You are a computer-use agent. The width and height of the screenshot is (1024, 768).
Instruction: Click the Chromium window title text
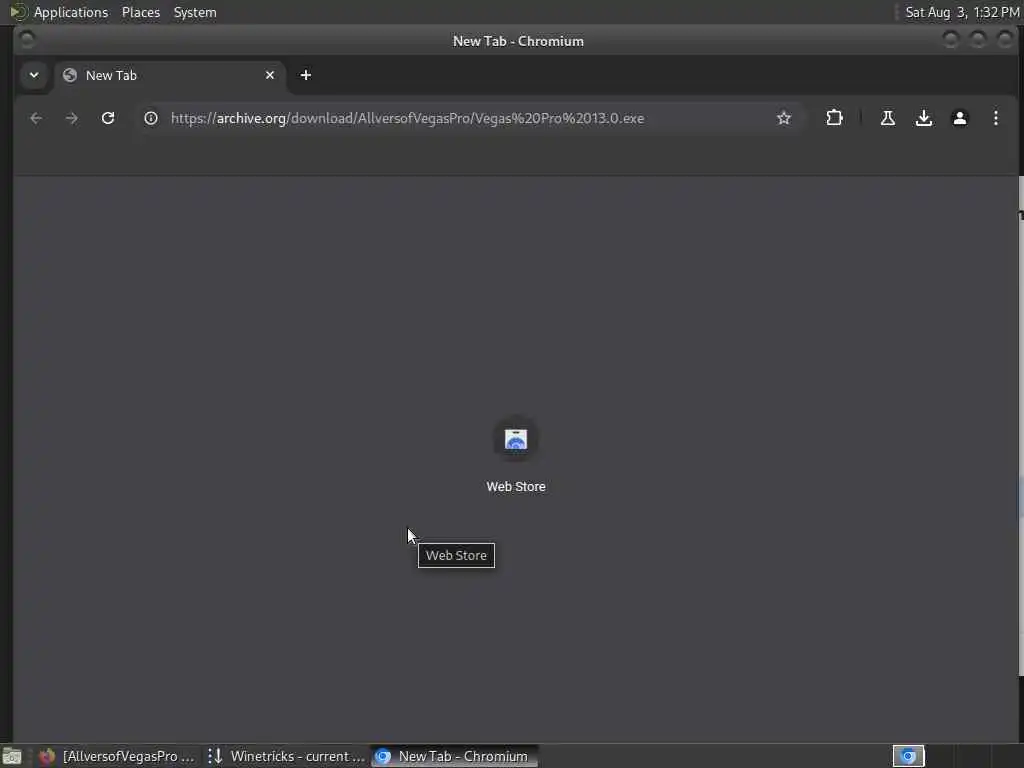coord(518,41)
